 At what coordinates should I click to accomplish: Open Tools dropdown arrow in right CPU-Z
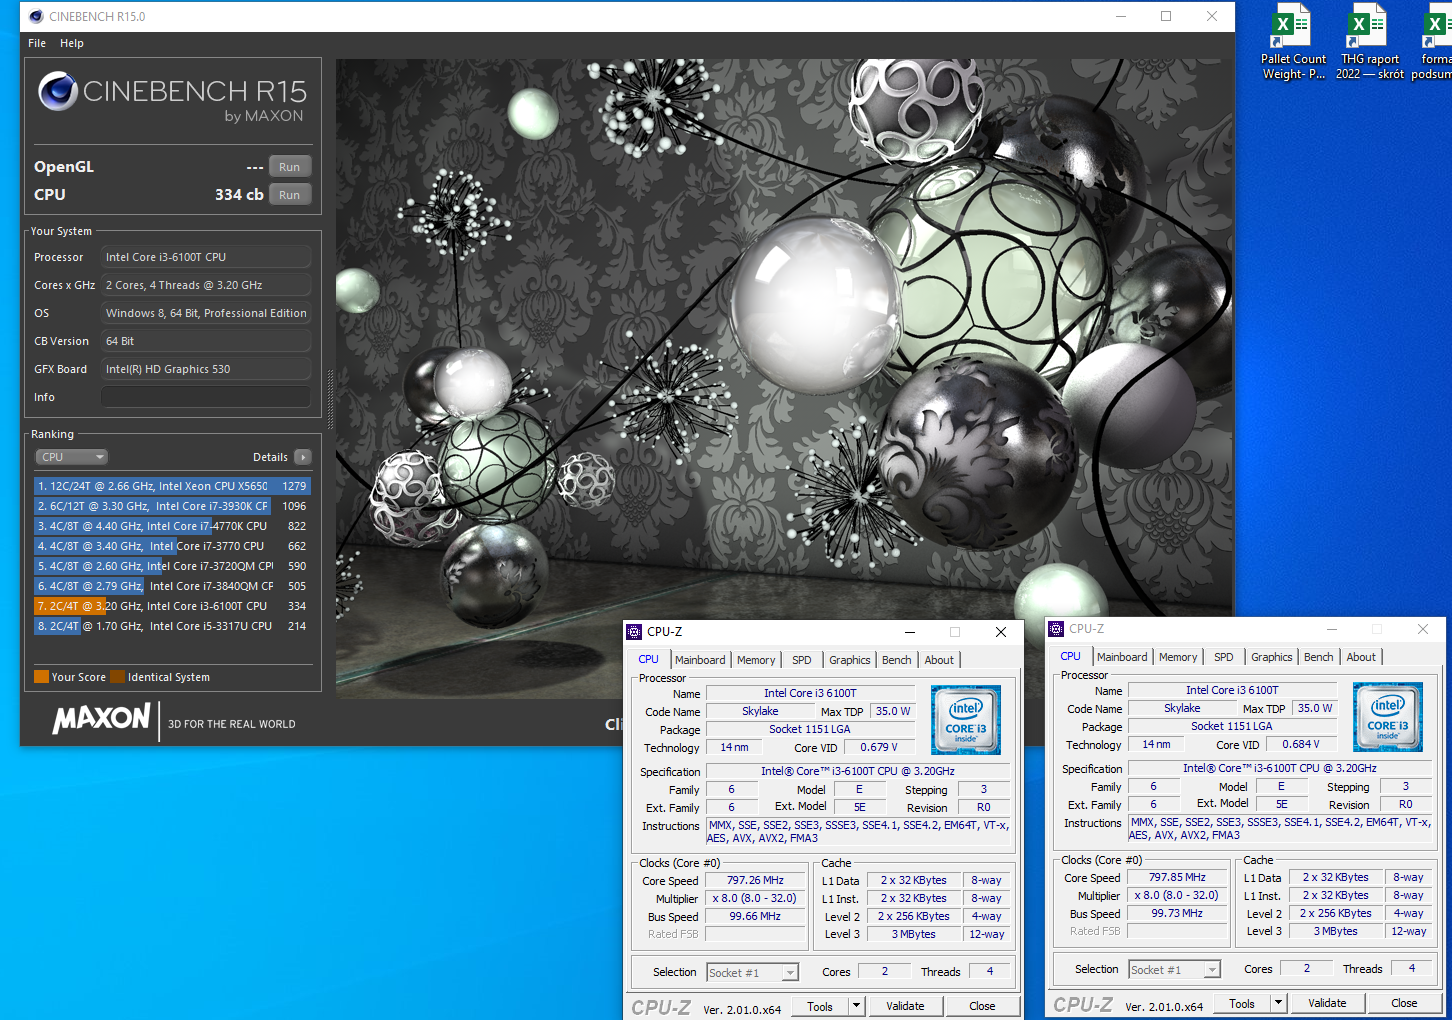[1278, 1003]
